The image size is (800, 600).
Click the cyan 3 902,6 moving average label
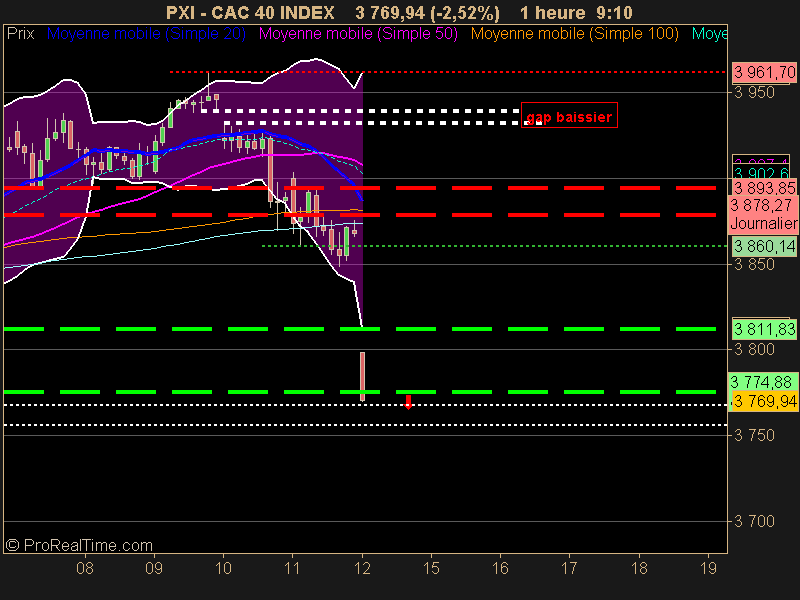pos(761,172)
